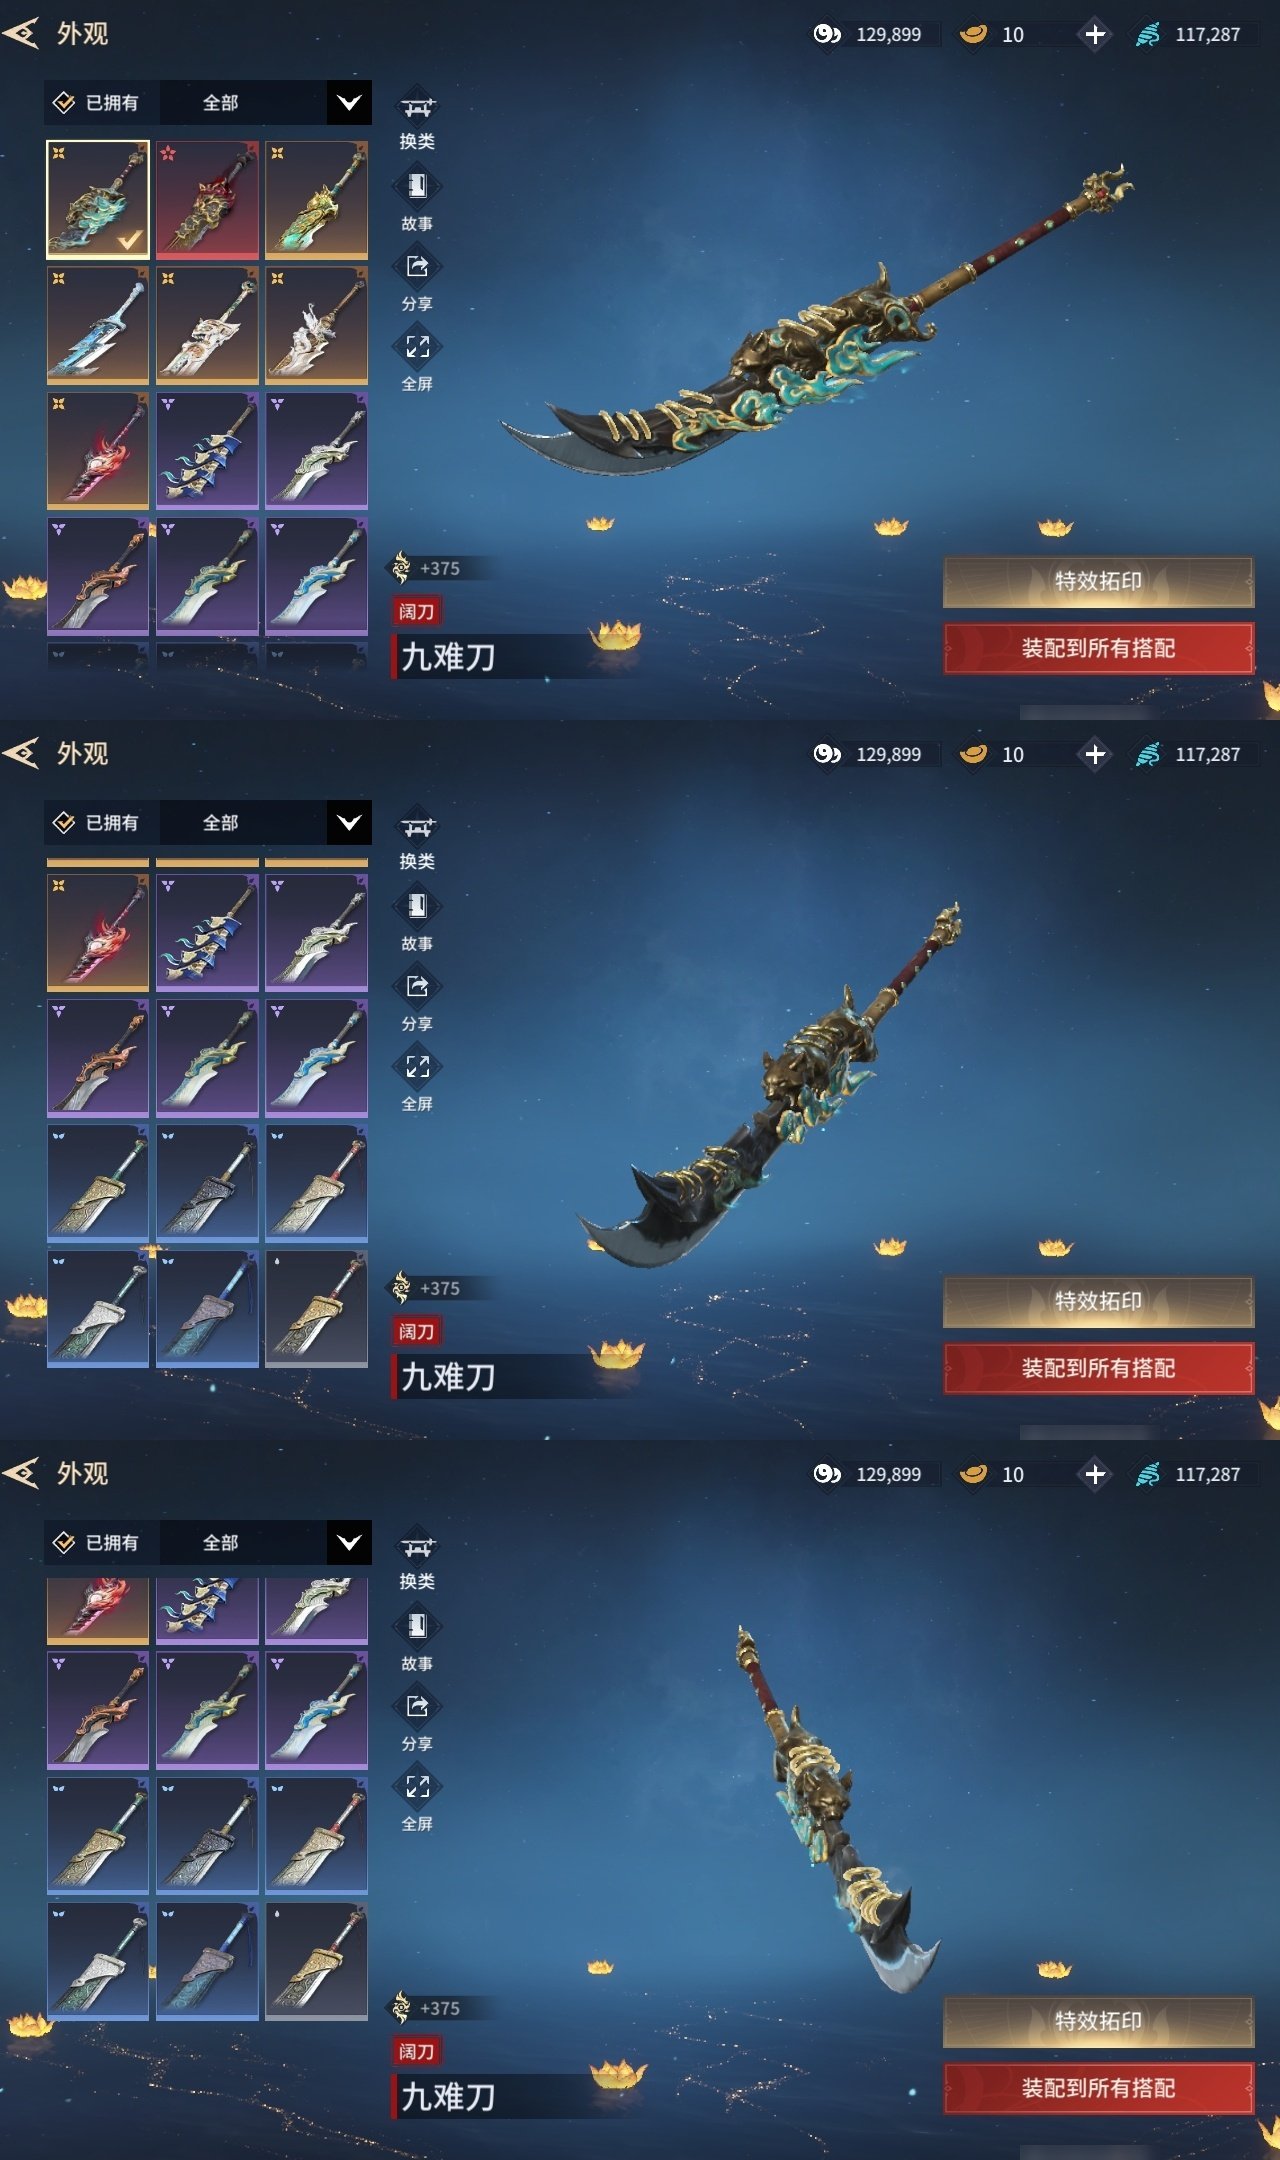1280x2160 pixels.
Task: Go back using the top panel's arrow icon
Action: tap(22, 33)
